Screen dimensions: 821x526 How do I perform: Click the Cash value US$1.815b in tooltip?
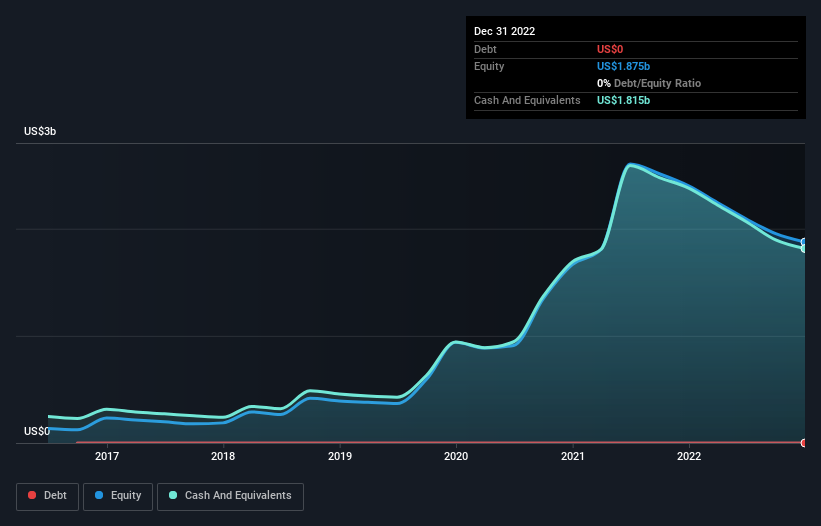click(623, 100)
